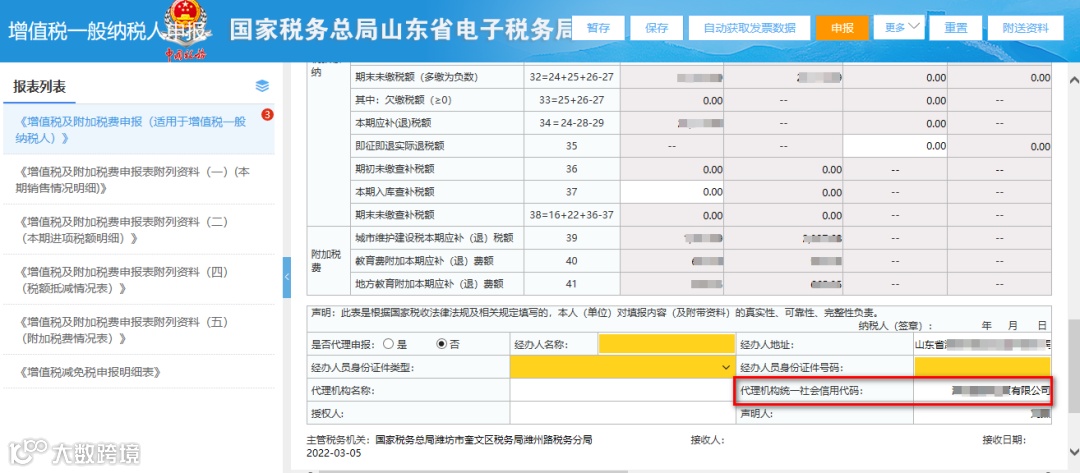Click the 附送资料 button
This screenshot has height=473, width=1080.
point(1025,28)
